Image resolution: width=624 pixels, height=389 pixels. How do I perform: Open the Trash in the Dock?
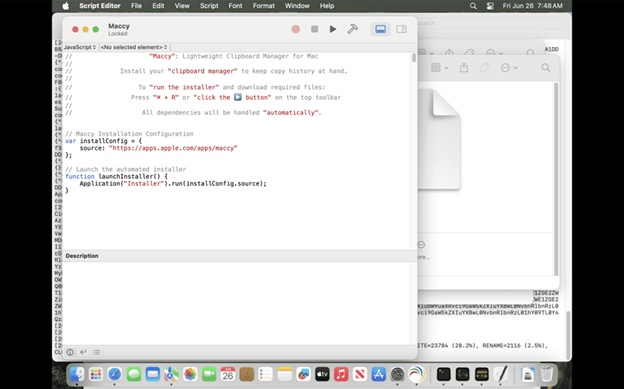click(x=547, y=374)
